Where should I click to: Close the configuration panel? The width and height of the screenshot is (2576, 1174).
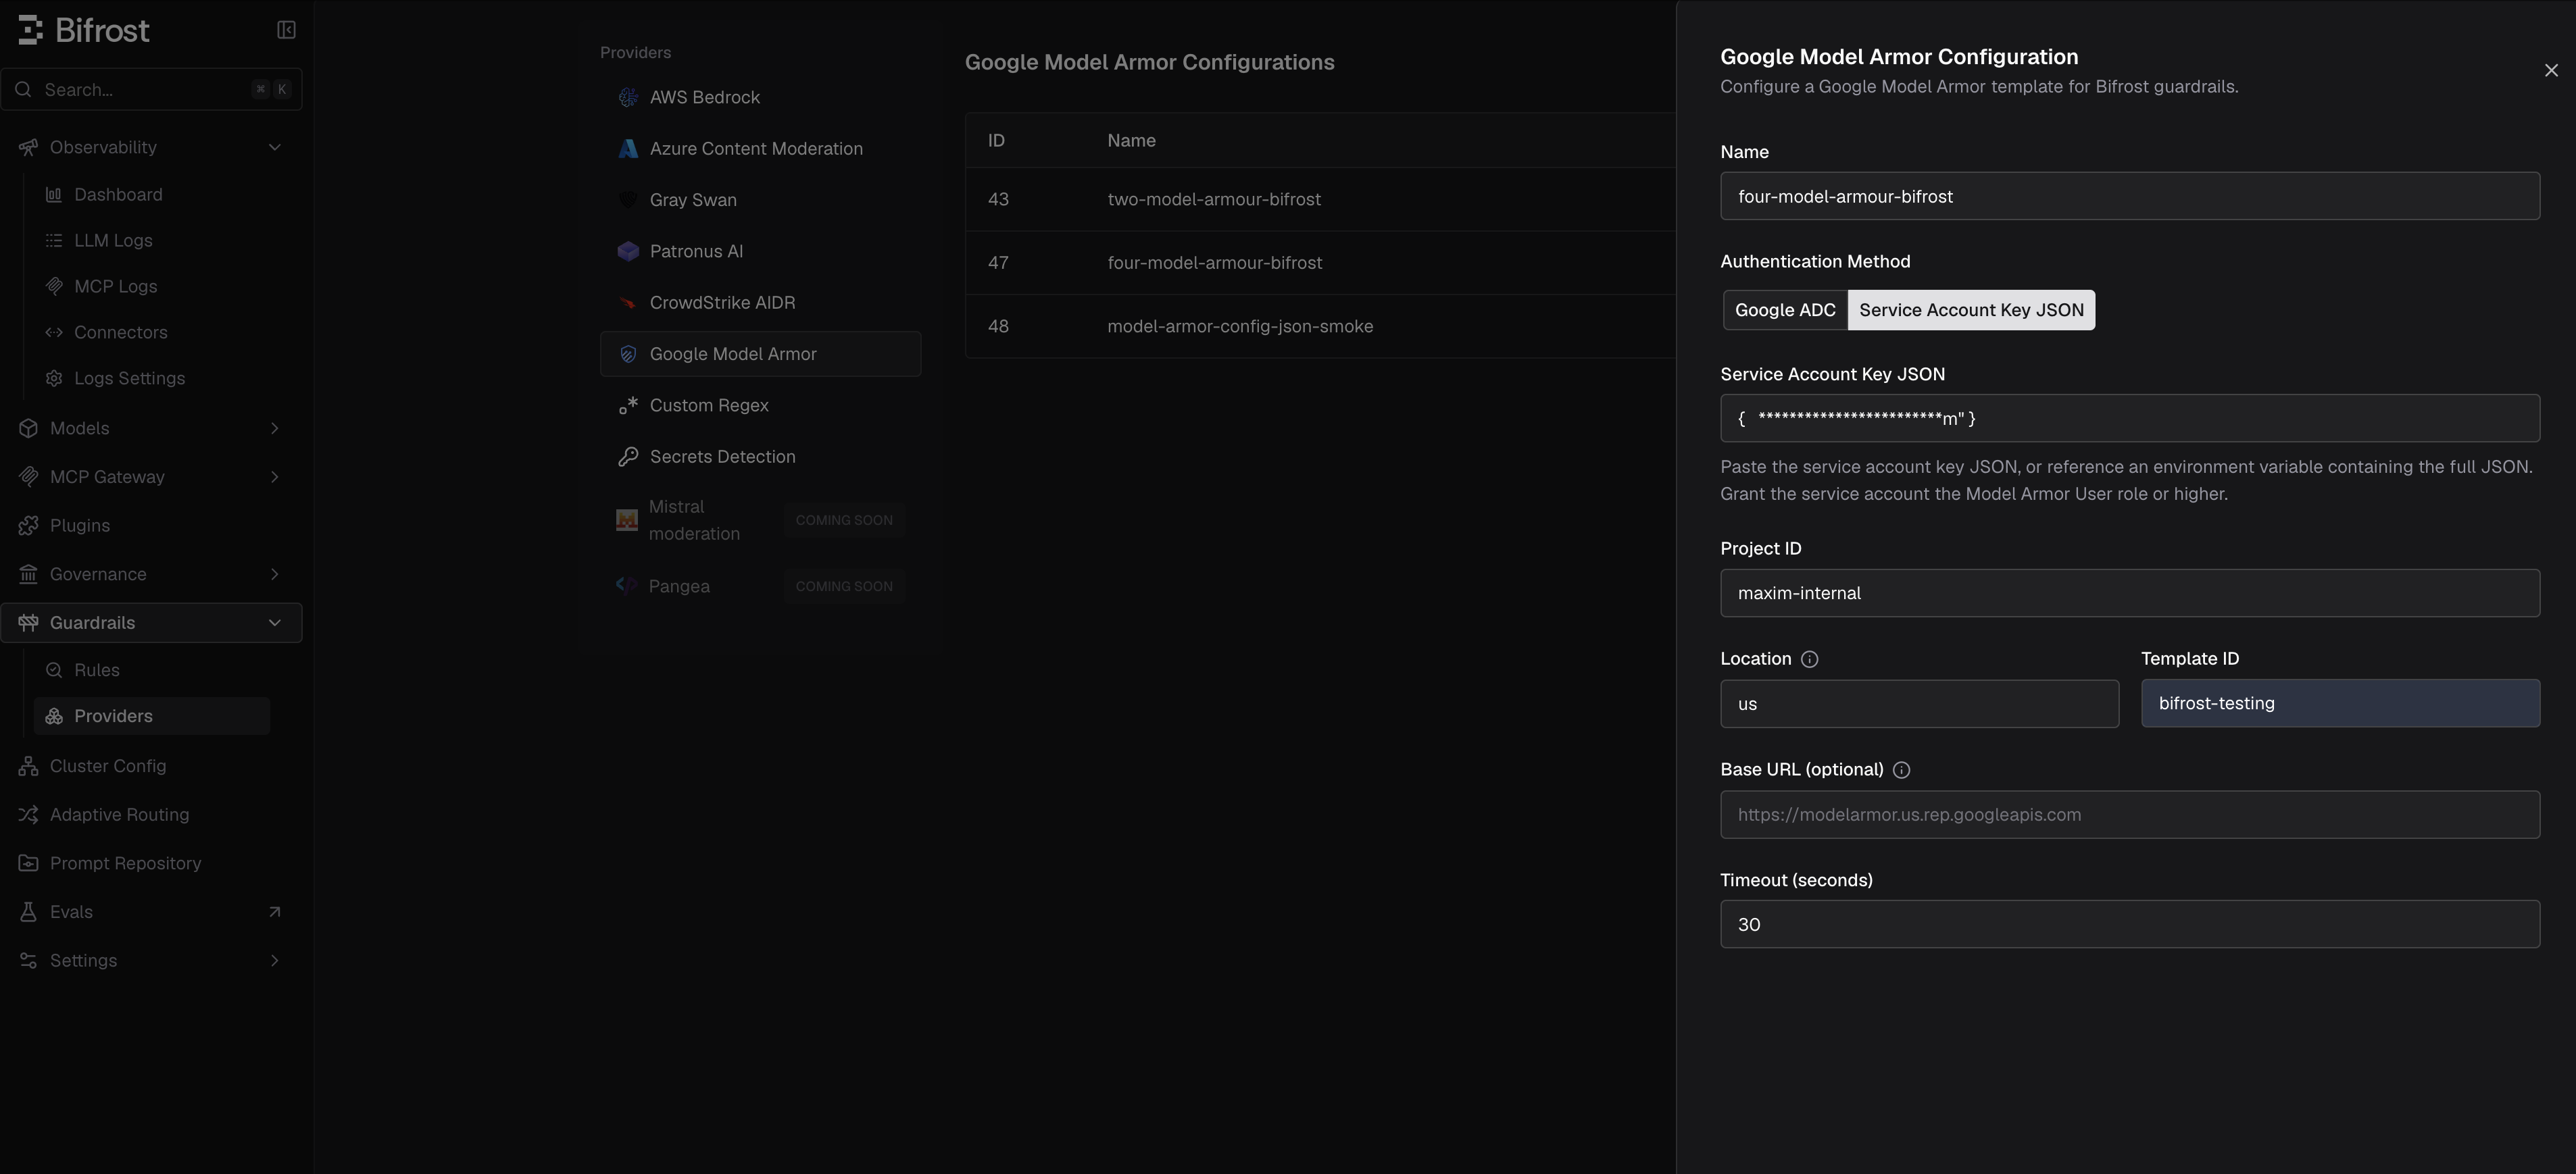tap(2551, 70)
